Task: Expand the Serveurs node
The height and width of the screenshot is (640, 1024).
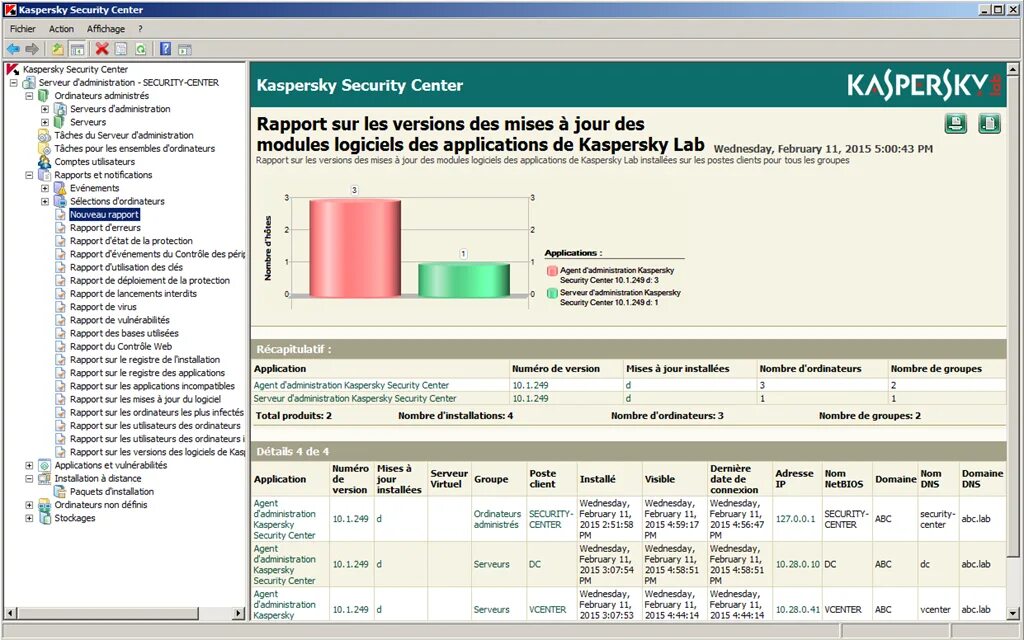Action: click(44, 122)
